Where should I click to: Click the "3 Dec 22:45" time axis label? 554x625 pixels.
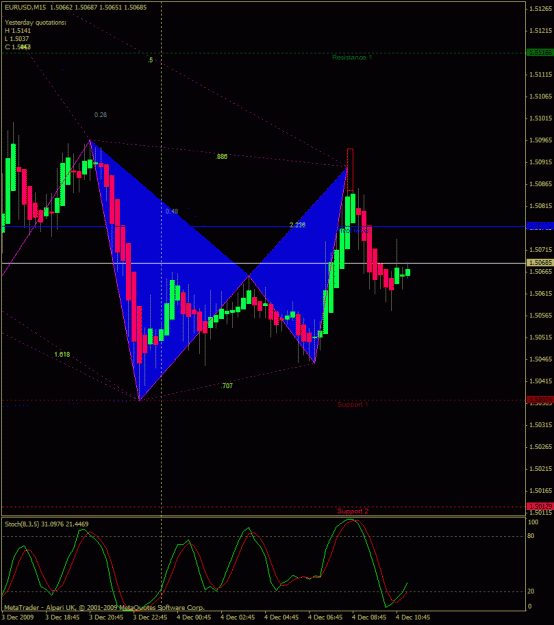(x=150, y=617)
